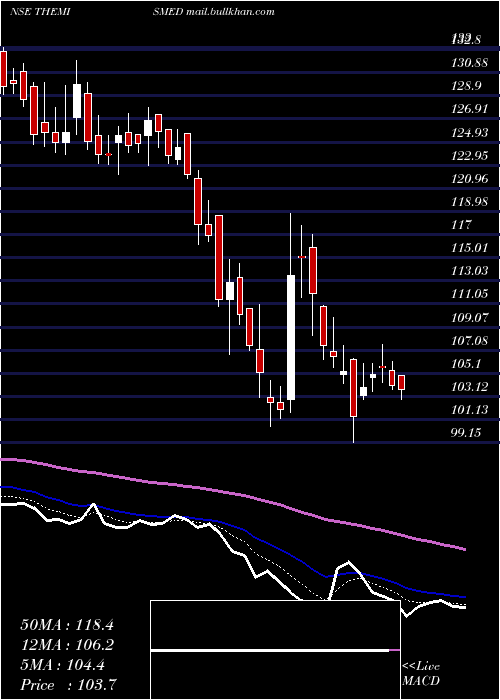Click the 50MA : 118.4 readout
The image size is (500, 700).
tap(67, 625)
